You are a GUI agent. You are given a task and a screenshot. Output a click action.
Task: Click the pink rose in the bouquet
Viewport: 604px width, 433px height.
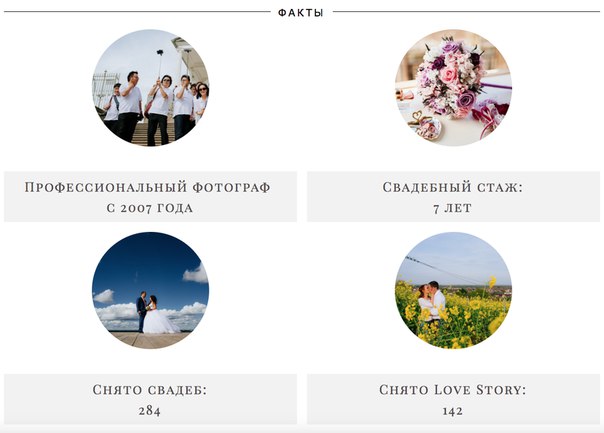click(x=449, y=74)
